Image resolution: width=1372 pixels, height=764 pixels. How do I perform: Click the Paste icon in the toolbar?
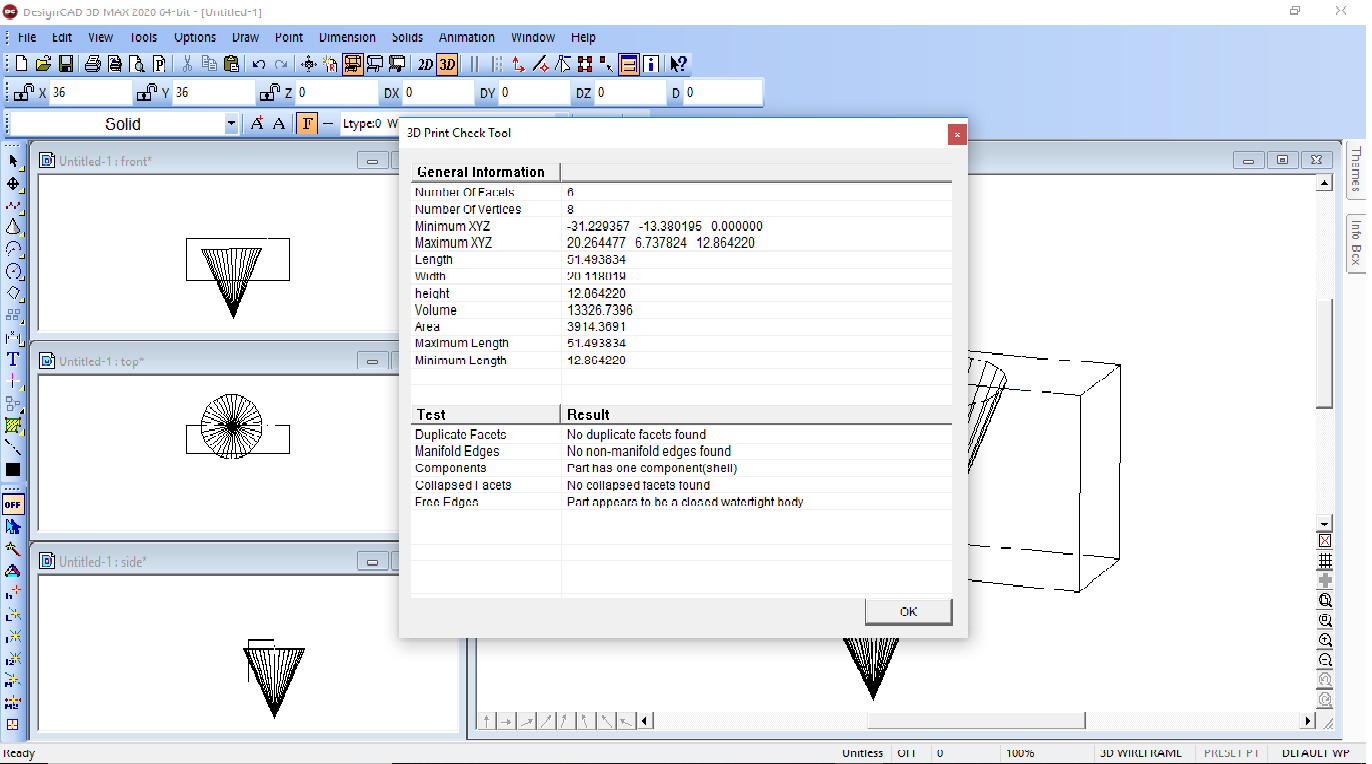point(230,63)
